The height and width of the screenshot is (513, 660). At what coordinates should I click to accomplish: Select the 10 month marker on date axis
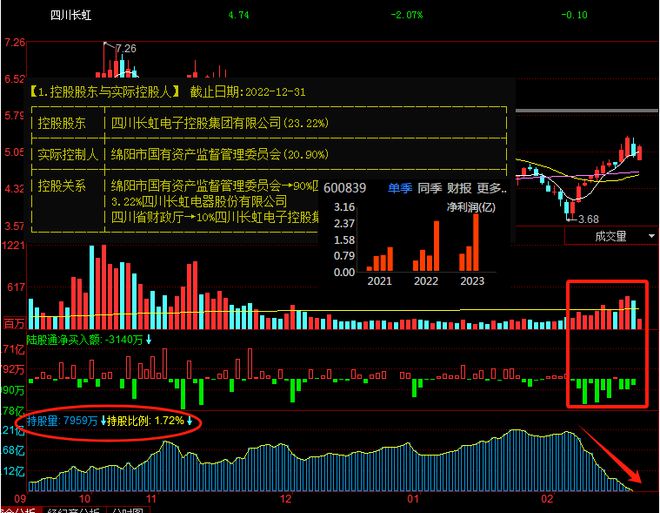pos(85,499)
